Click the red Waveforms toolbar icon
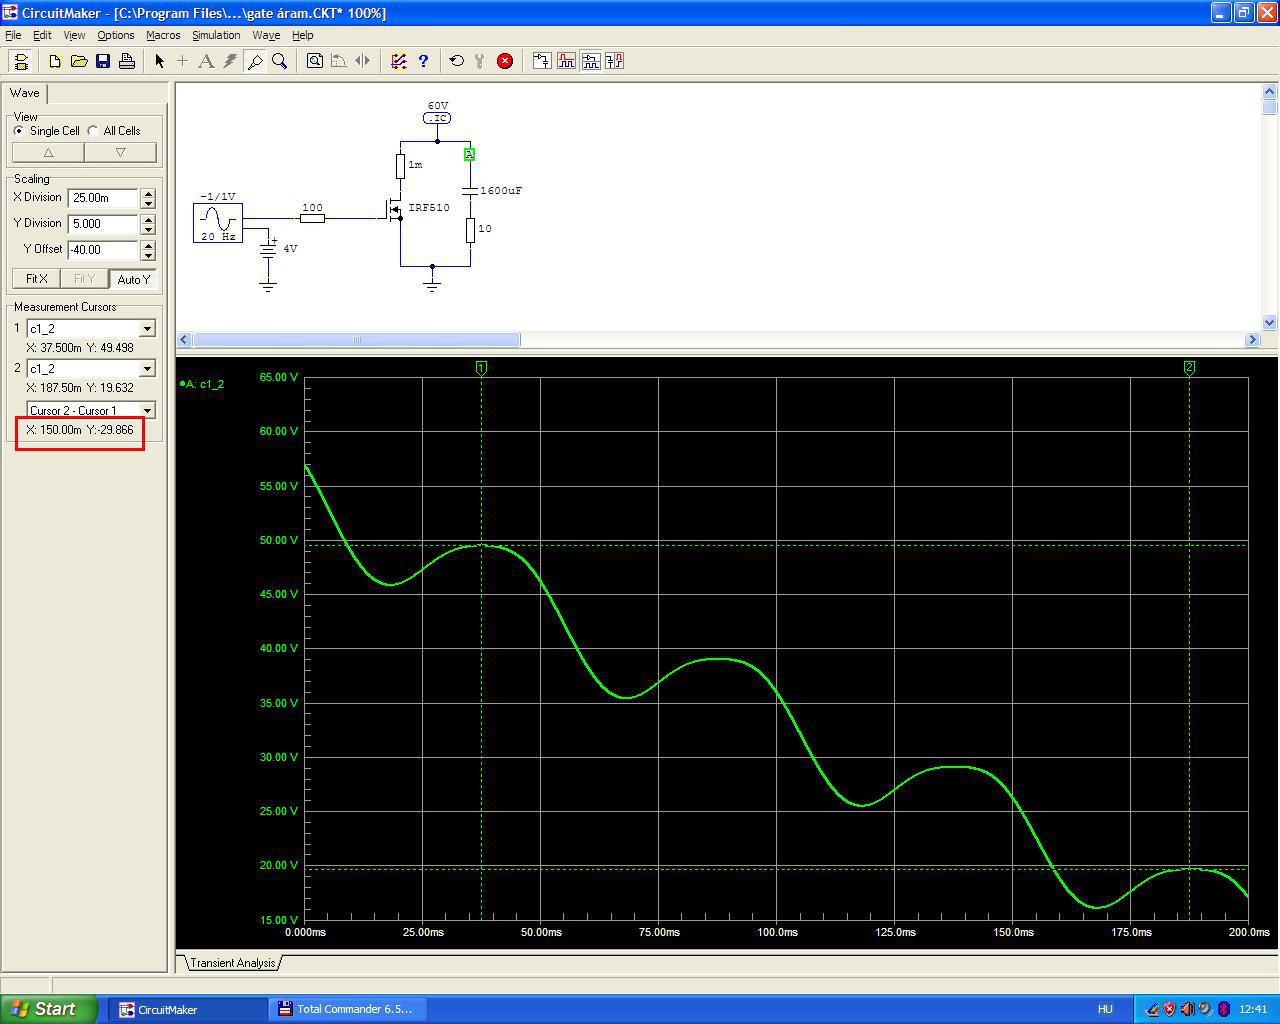The width and height of the screenshot is (1280, 1024). 566,61
